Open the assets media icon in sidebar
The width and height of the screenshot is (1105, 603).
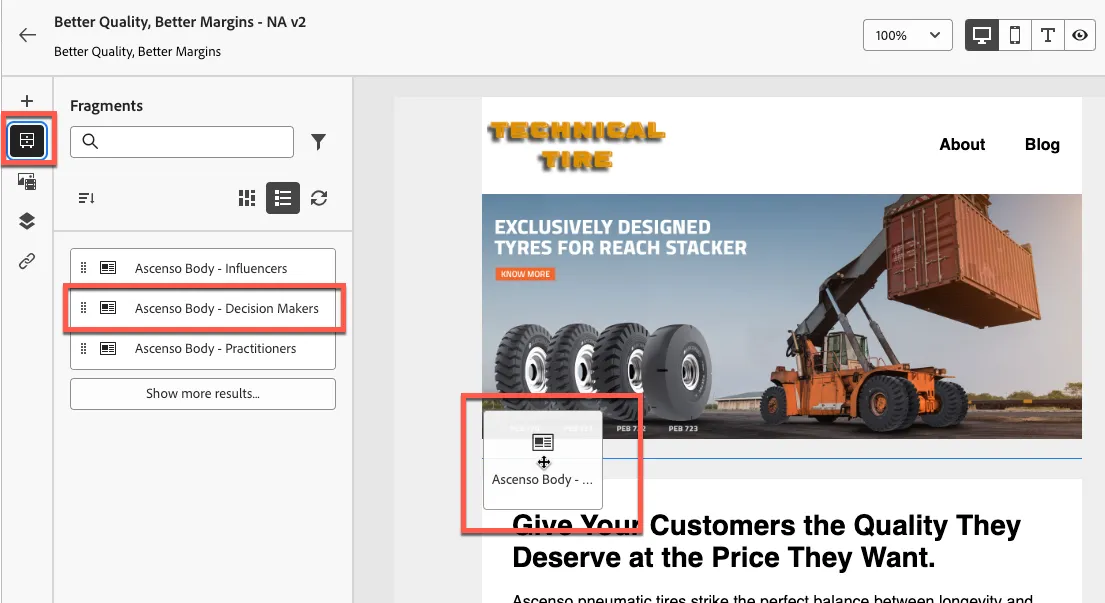pyautogui.click(x=27, y=182)
